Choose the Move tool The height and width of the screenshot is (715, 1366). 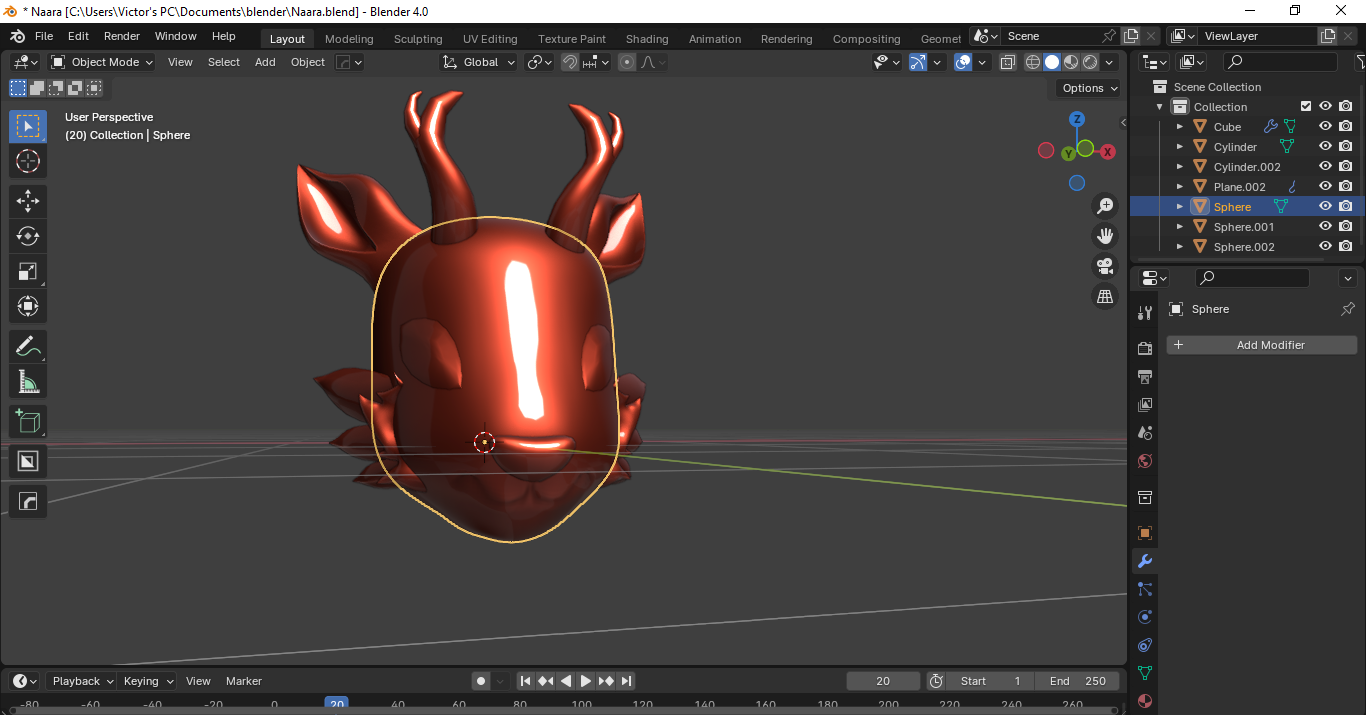coord(28,201)
